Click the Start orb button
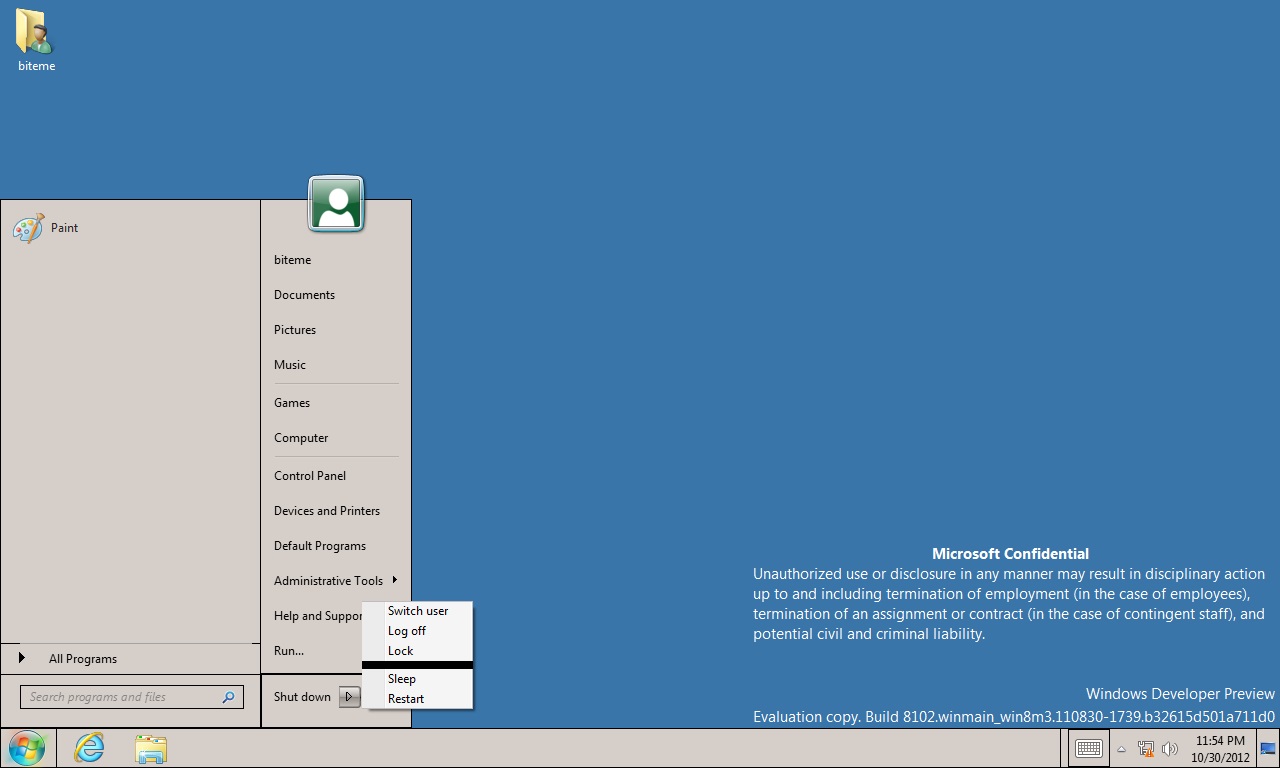The width and height of the screenshot is (1280, 768). [x=27, y=748]
